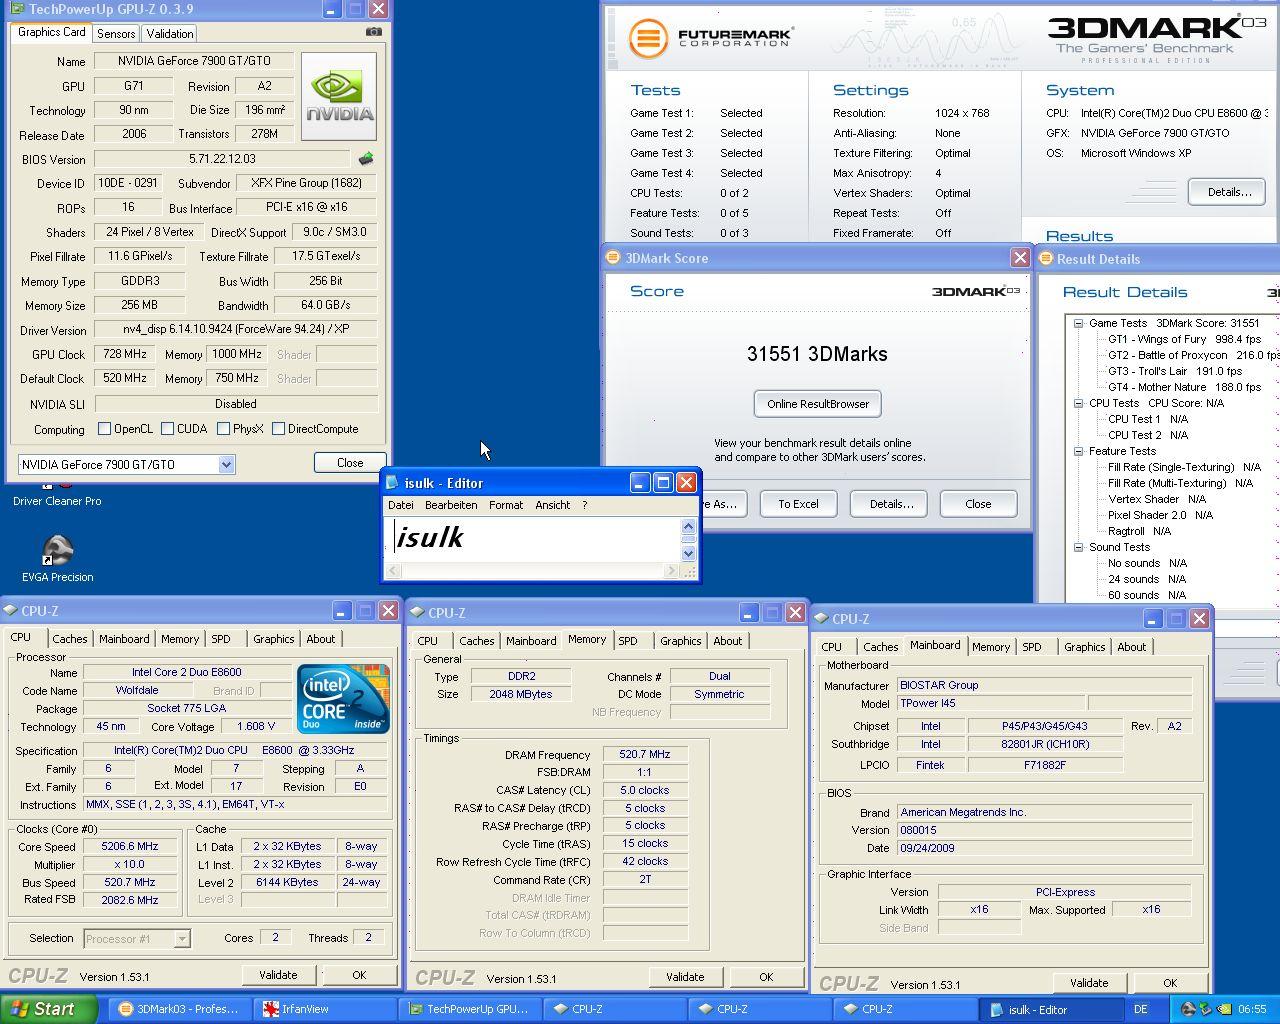Enable the DirectCompute checkbox
1280x1024 pixels.
click(278, 429)
